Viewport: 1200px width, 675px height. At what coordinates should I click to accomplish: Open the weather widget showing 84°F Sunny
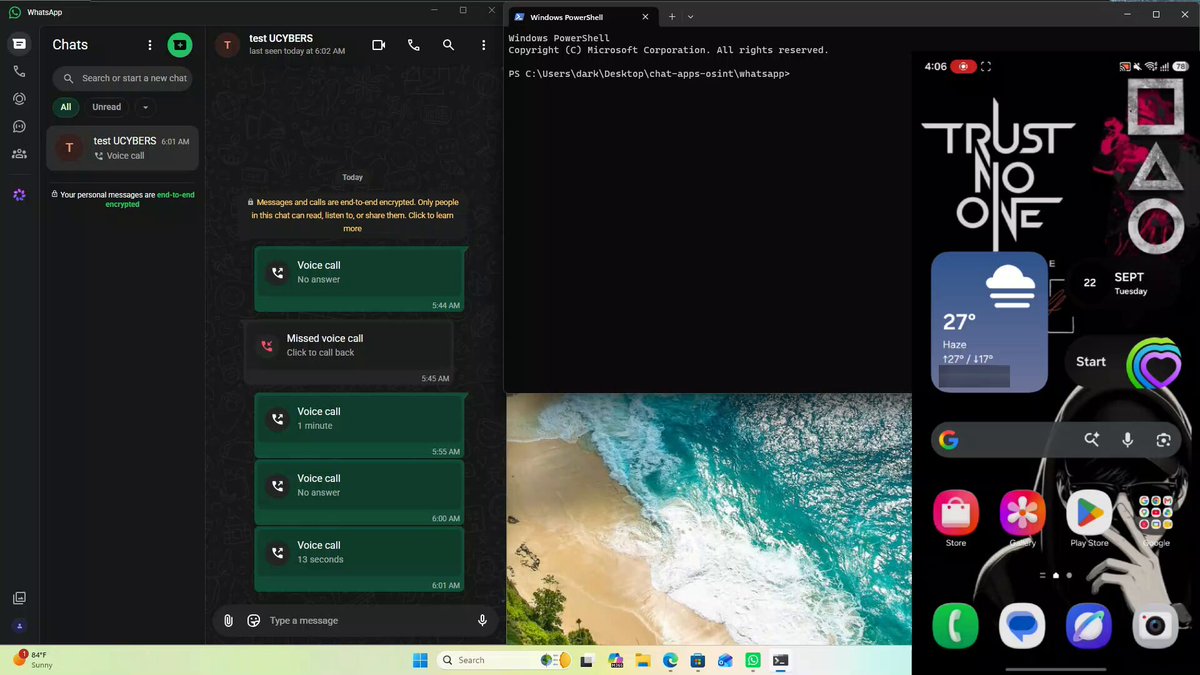pos(33,659)
